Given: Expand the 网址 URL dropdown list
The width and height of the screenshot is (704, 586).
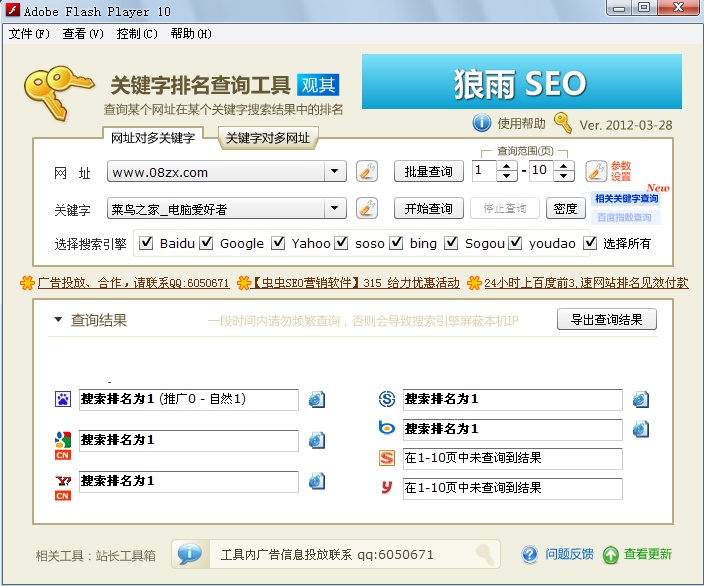Looking at the screenshot, I should pos(334,171).
